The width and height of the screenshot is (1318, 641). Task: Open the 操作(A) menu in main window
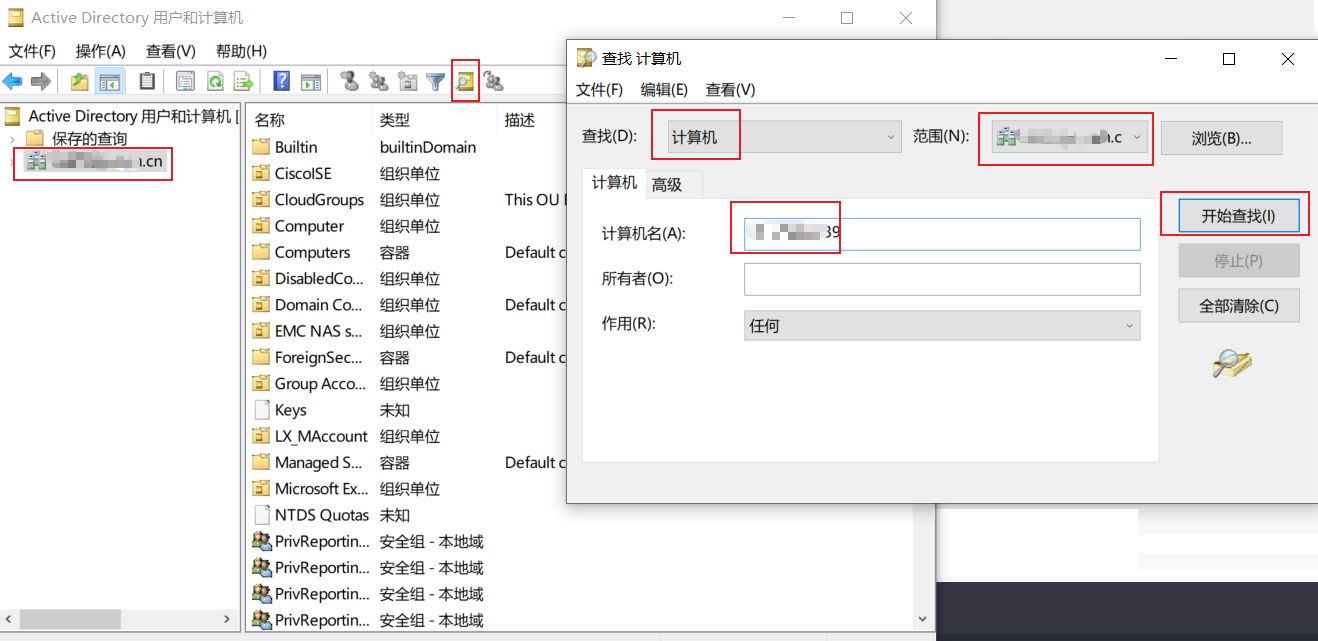pos(100,51)
